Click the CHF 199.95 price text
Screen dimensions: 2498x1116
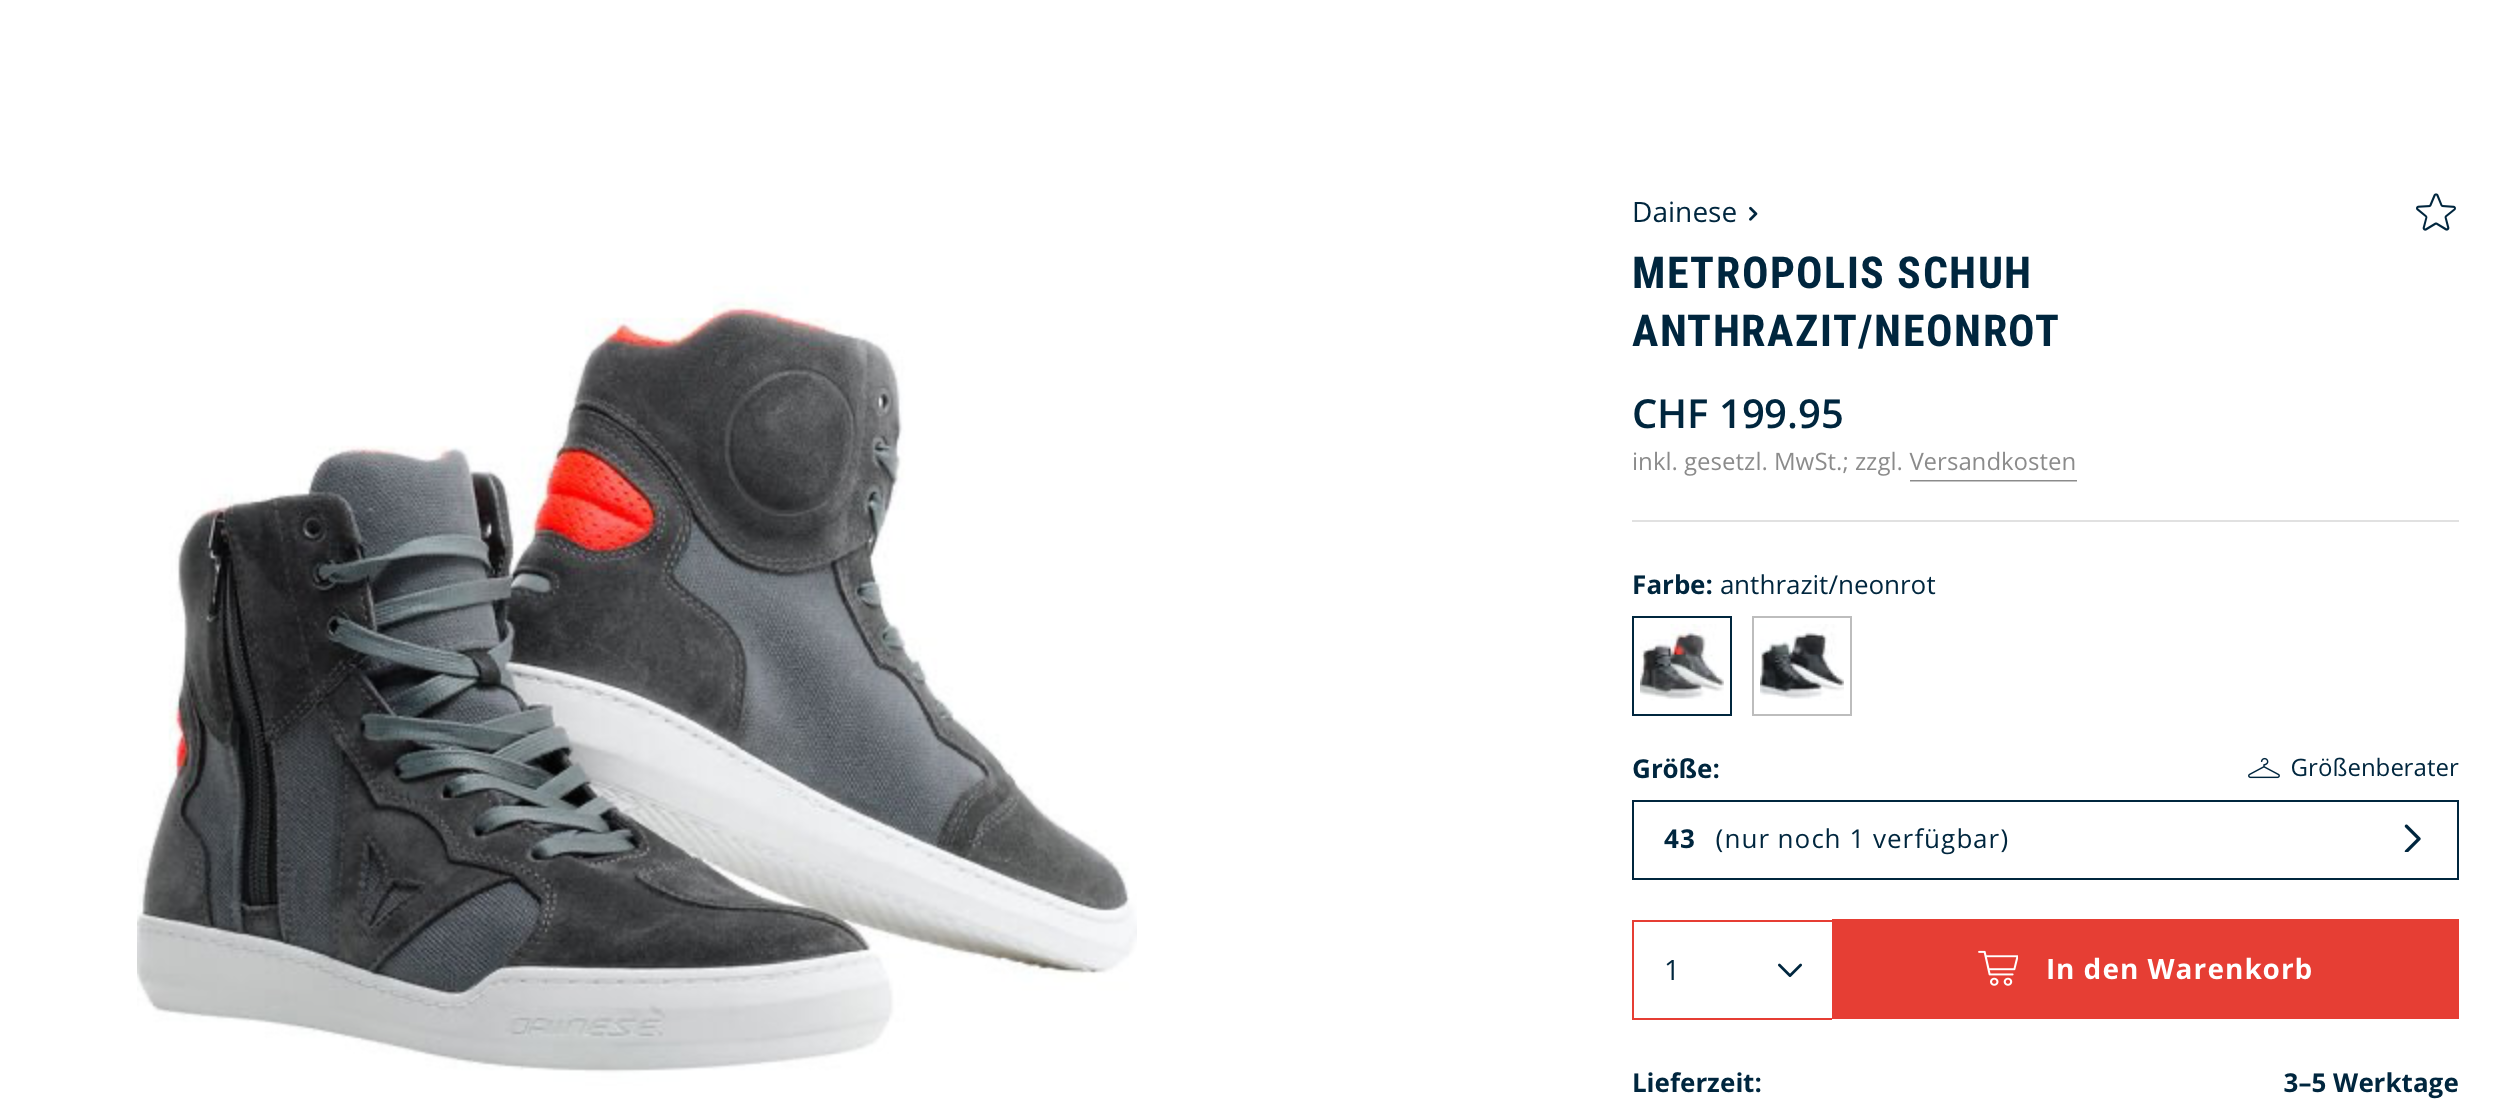tap(1737, 415)
